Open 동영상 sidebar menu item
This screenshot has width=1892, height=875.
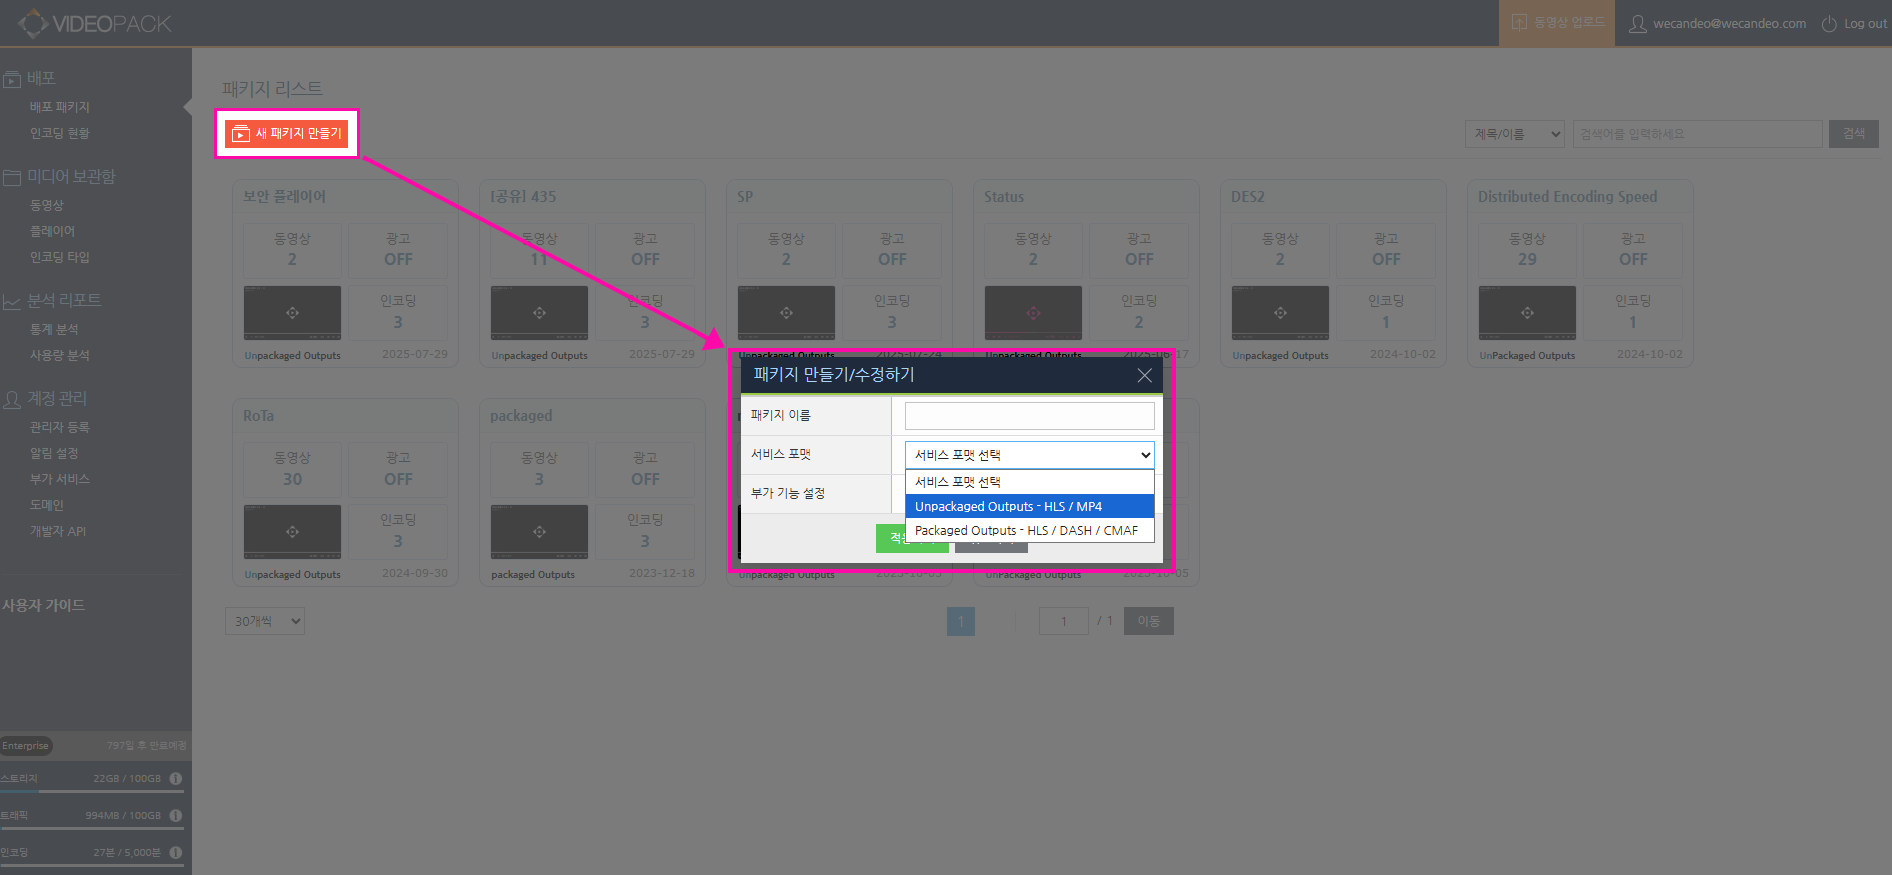coord(47,205)
